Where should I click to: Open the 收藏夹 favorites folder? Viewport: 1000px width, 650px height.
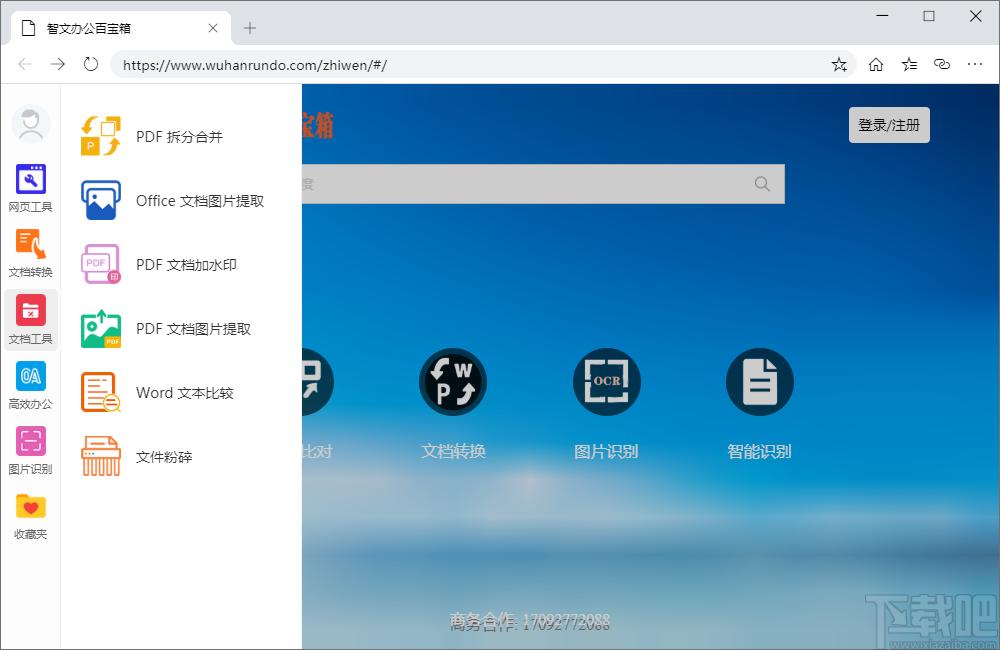click(x=30, y=515)
